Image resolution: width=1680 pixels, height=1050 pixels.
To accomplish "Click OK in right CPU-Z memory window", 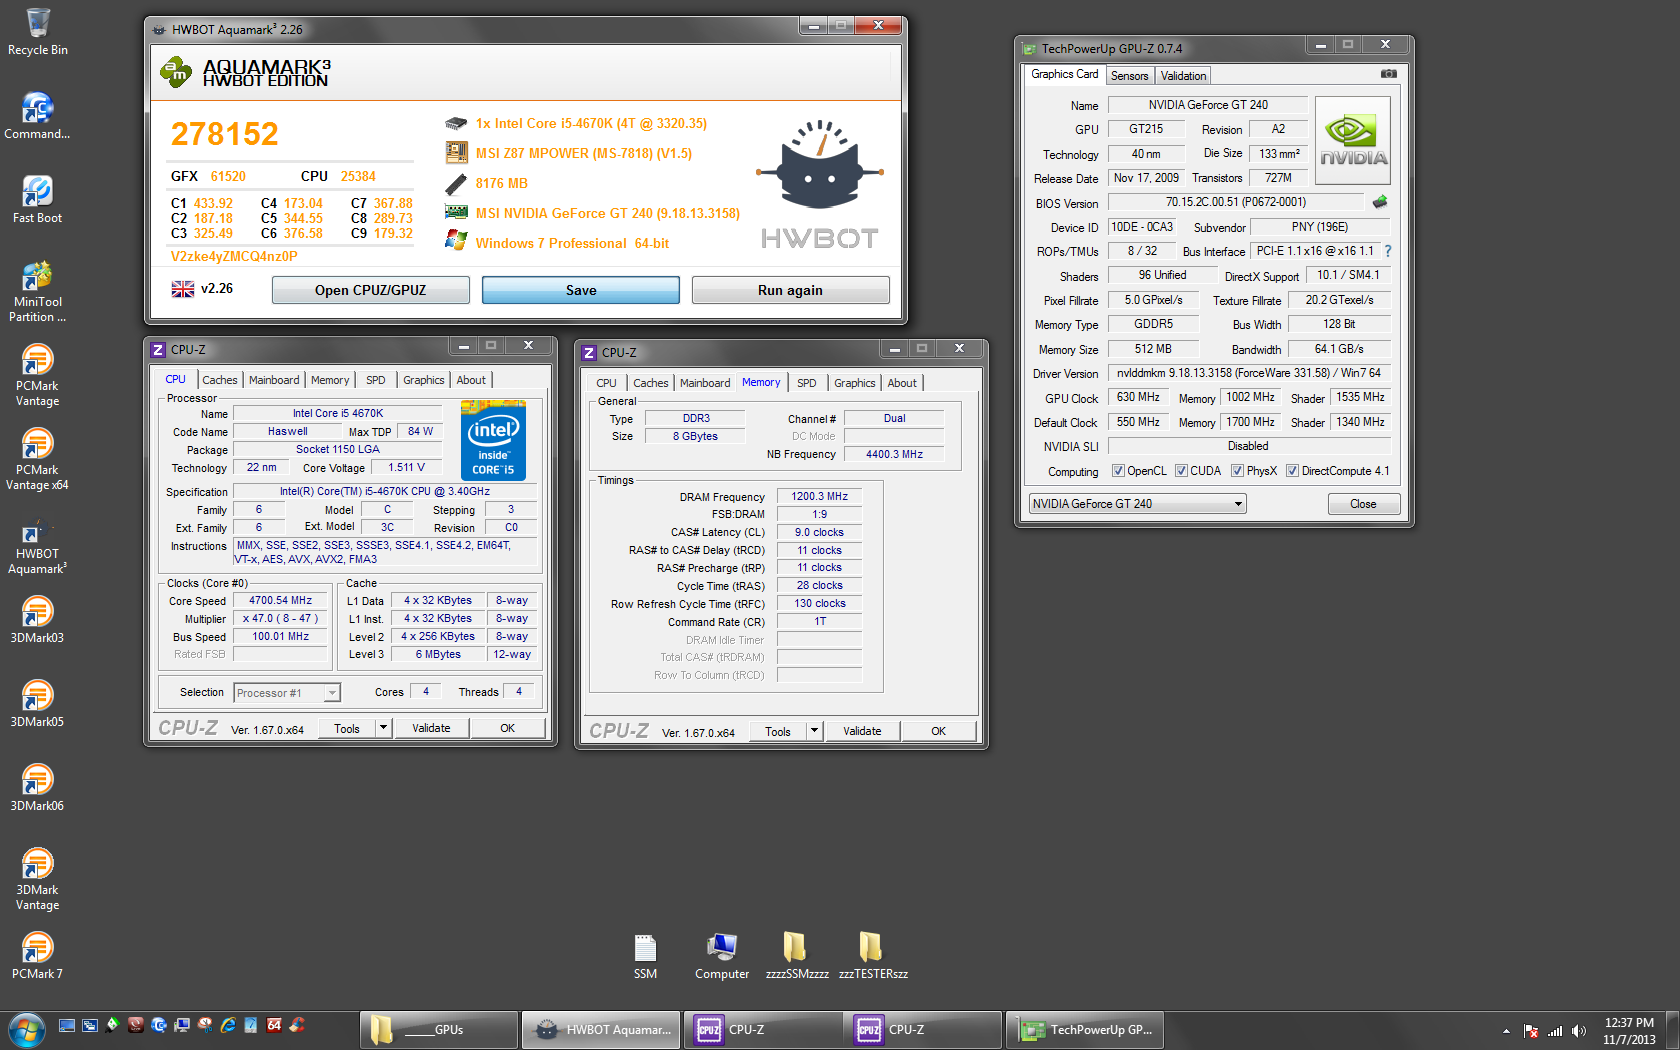I will click(938, 731).
